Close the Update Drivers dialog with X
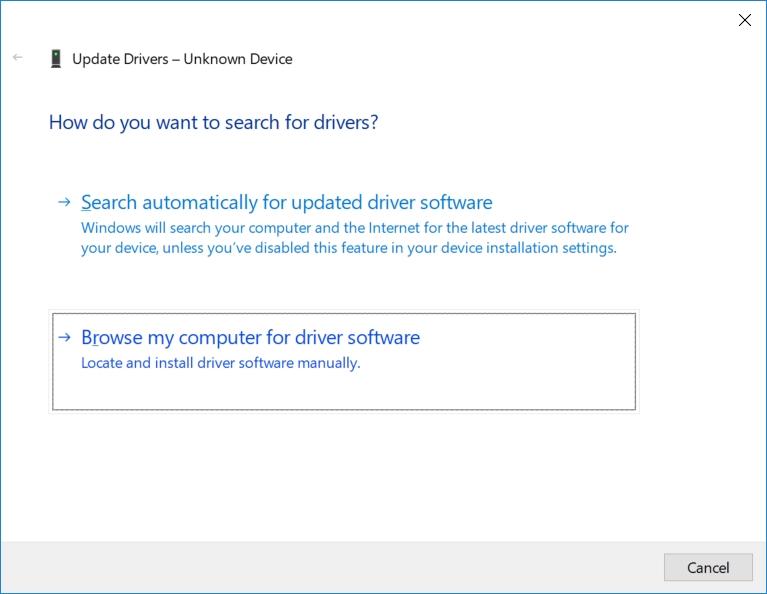767x594 pixels. [744, 20]
